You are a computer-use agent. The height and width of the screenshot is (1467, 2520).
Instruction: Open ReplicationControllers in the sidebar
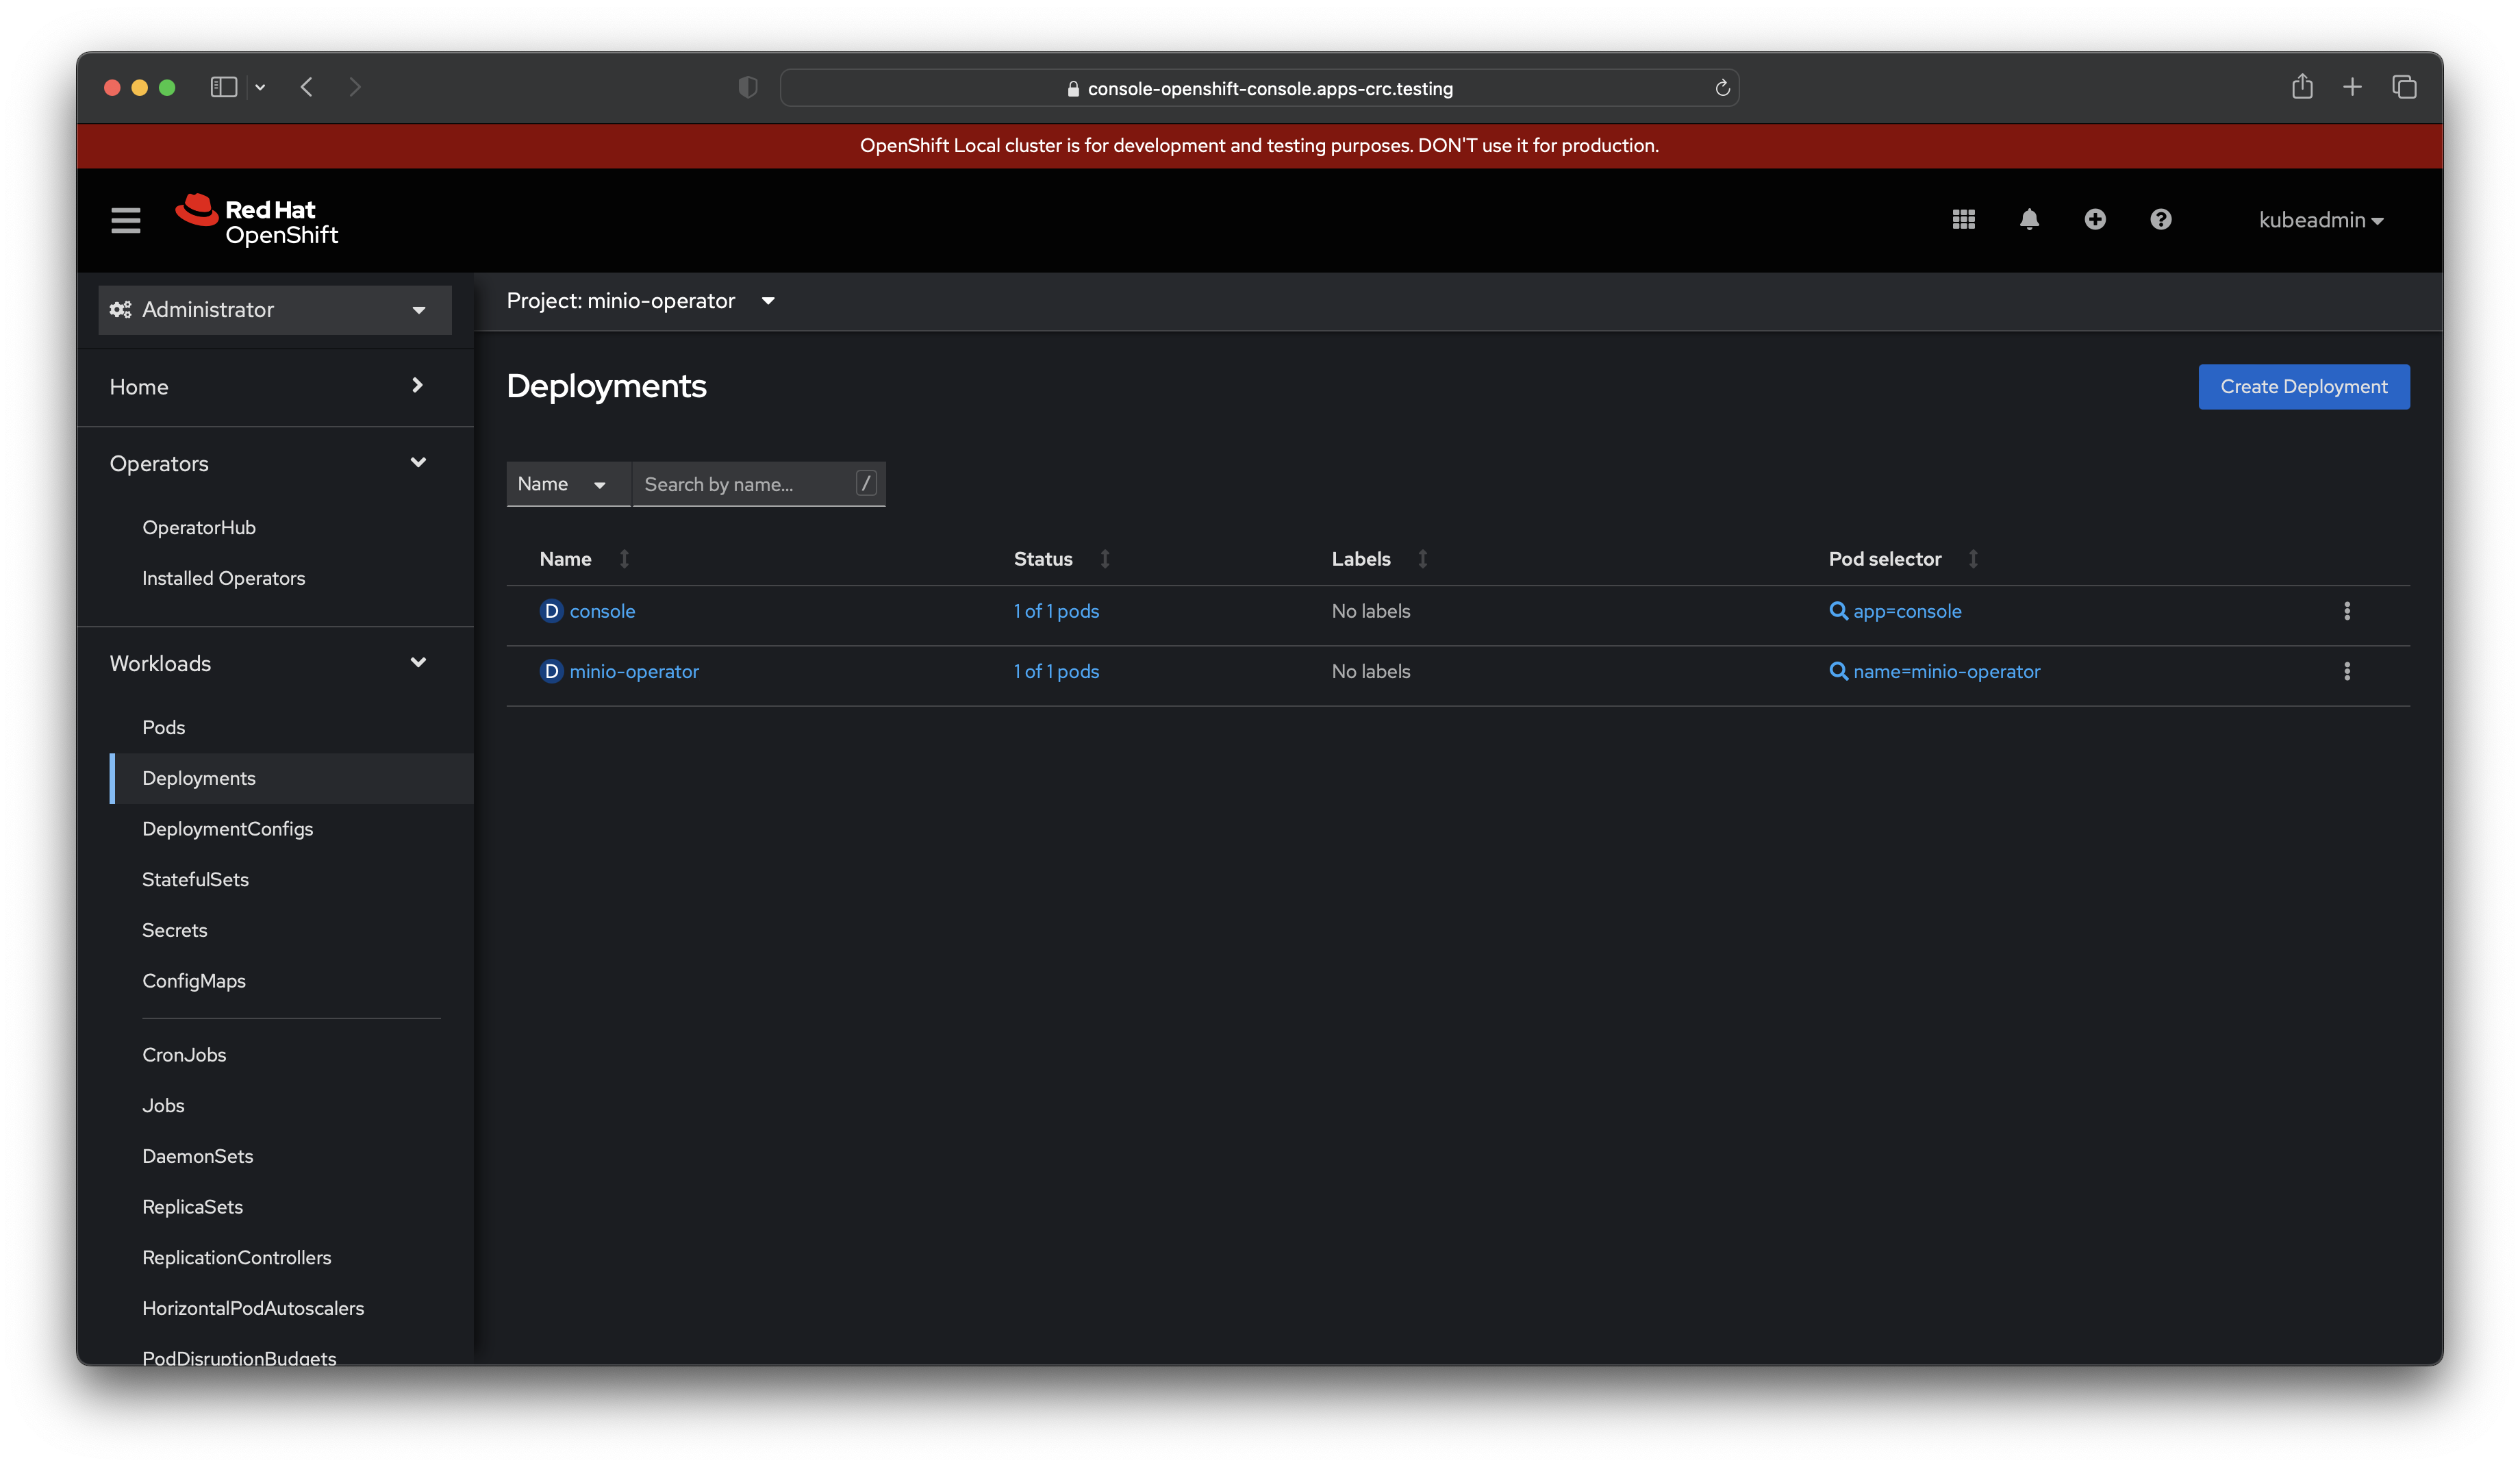pos(236,1258)
